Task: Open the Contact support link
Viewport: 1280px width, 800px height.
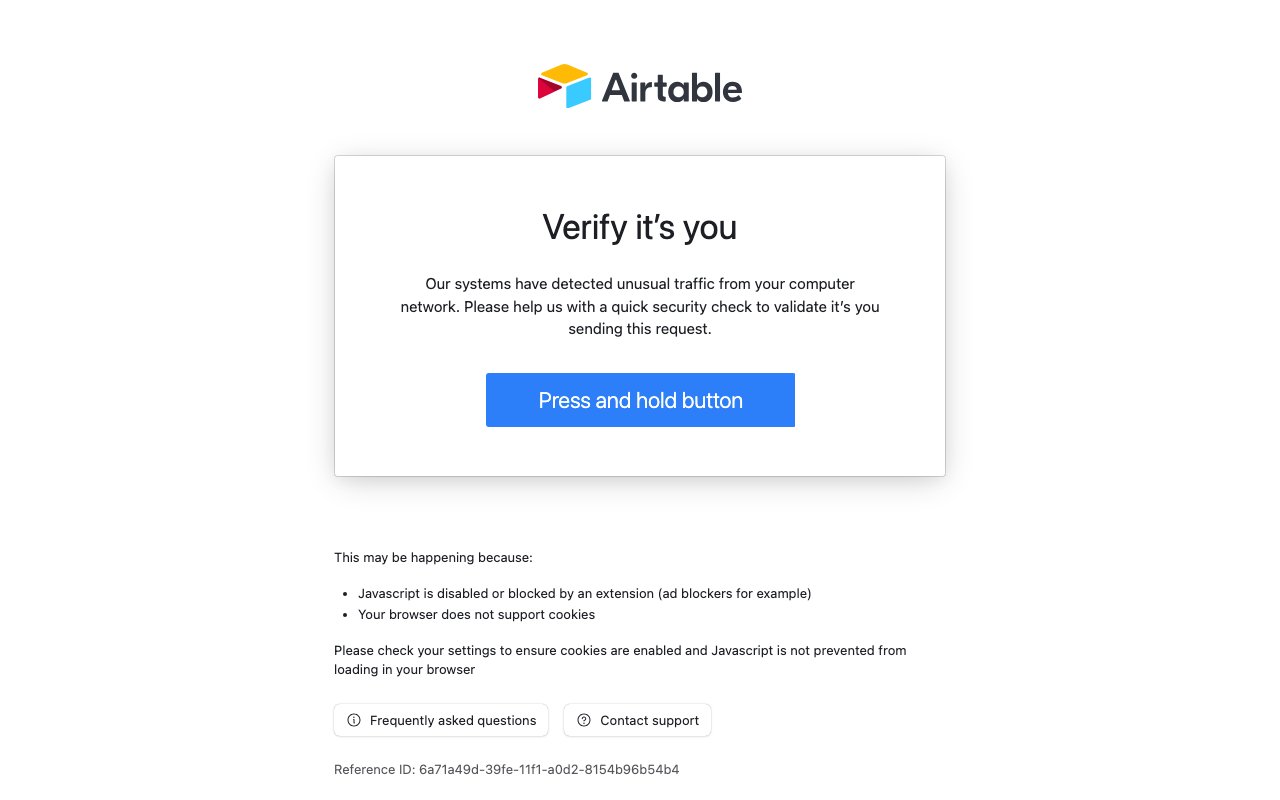Action: (x=650, y=720)
